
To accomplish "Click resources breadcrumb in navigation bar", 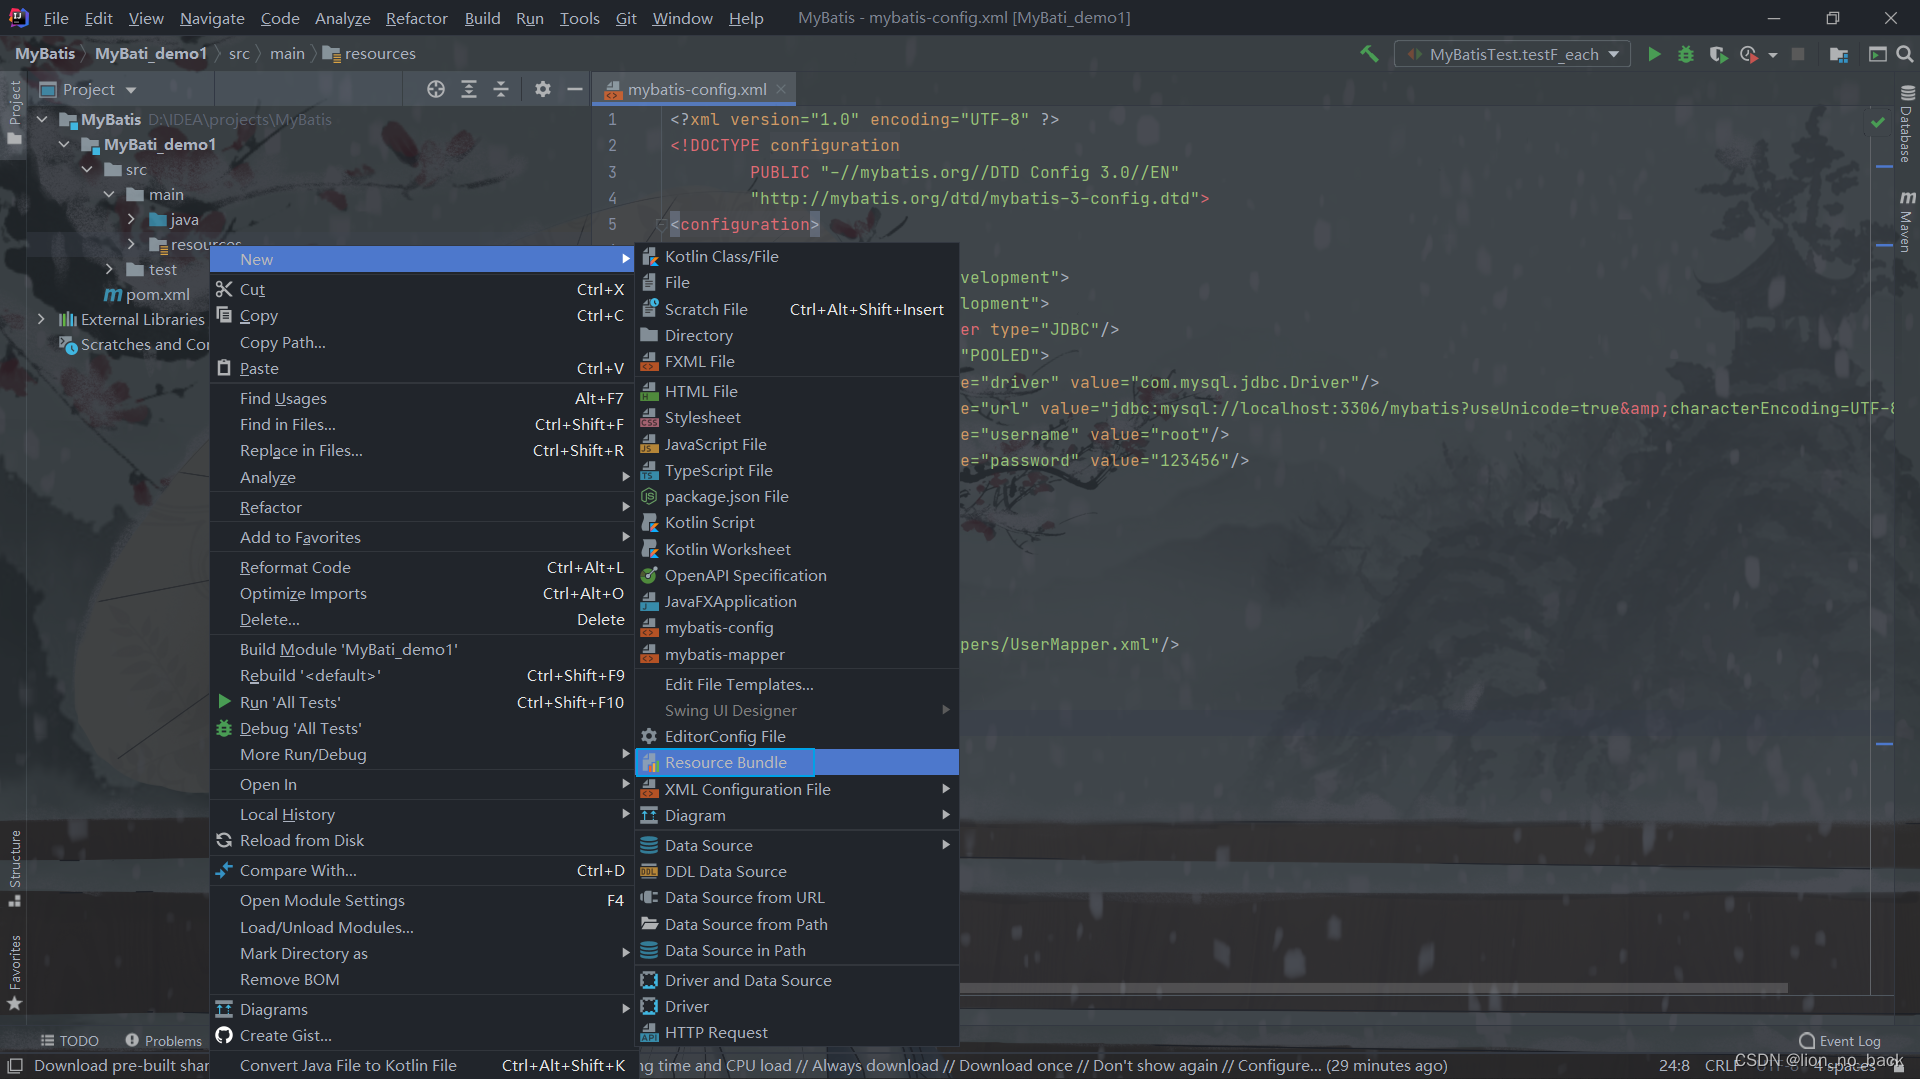I will coord(369,53).
